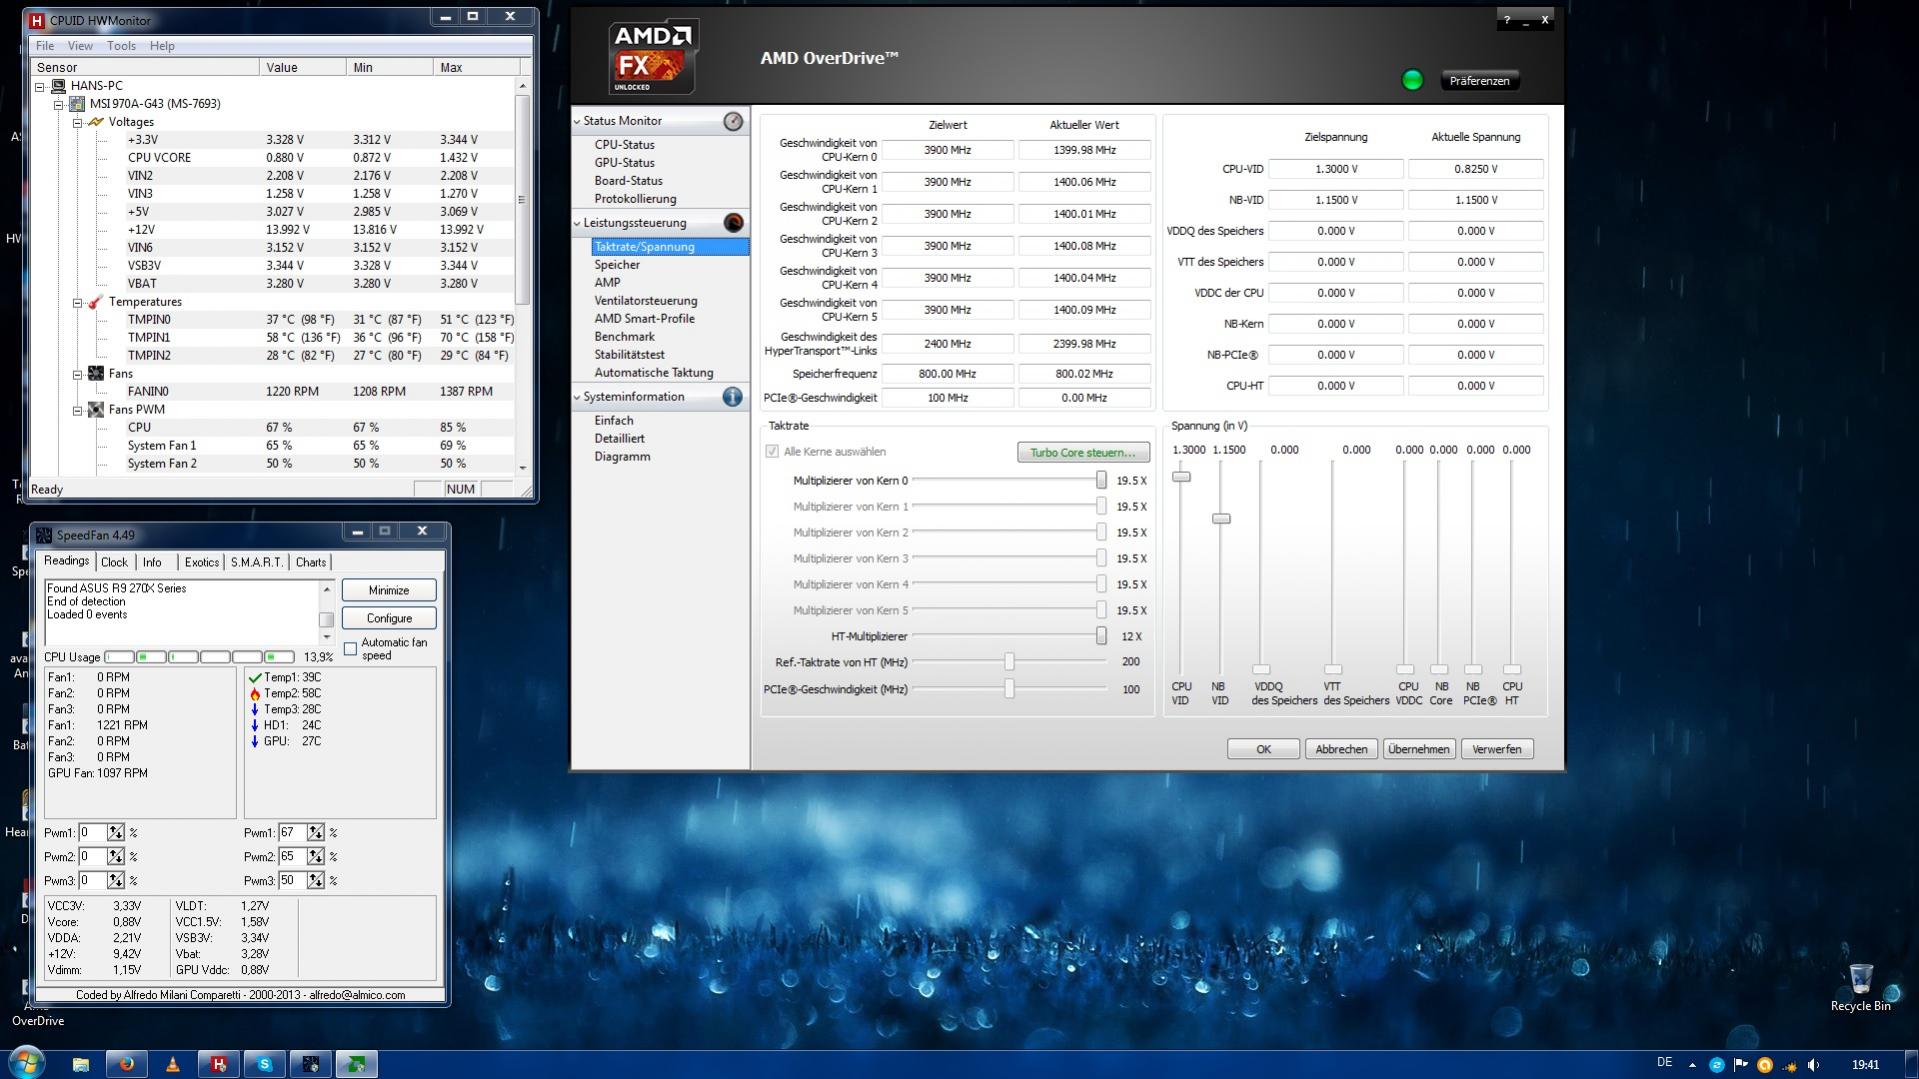Click the Status Monitor gauge icon
Image resolution: width=1919 pixels, height=1079 pixels.
[x=733, y=121]
